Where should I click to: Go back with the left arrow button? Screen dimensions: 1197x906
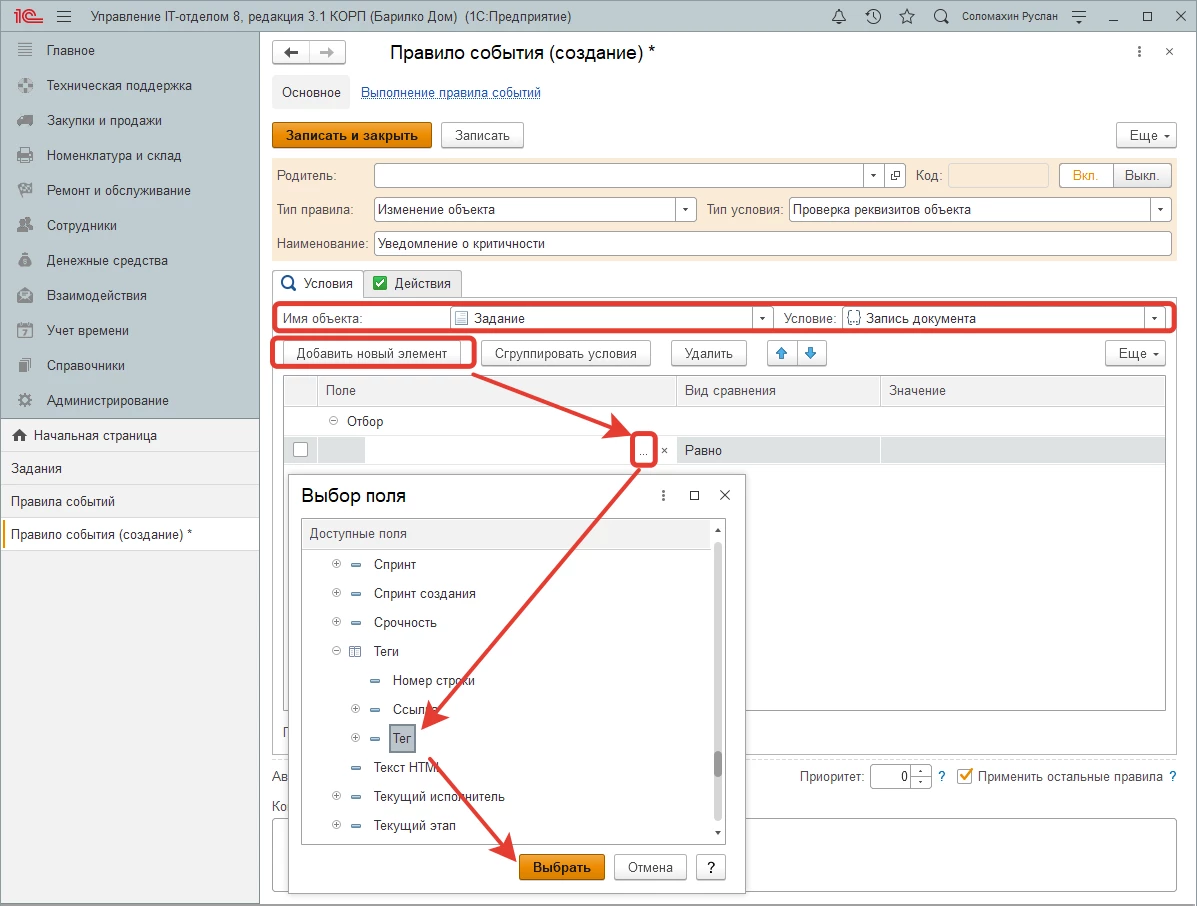291,52
